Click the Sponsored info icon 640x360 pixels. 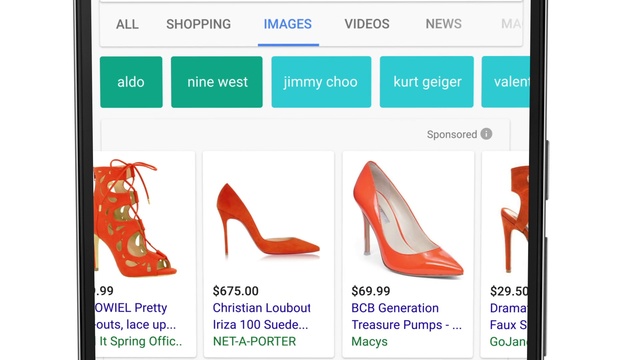click(486, 134)
